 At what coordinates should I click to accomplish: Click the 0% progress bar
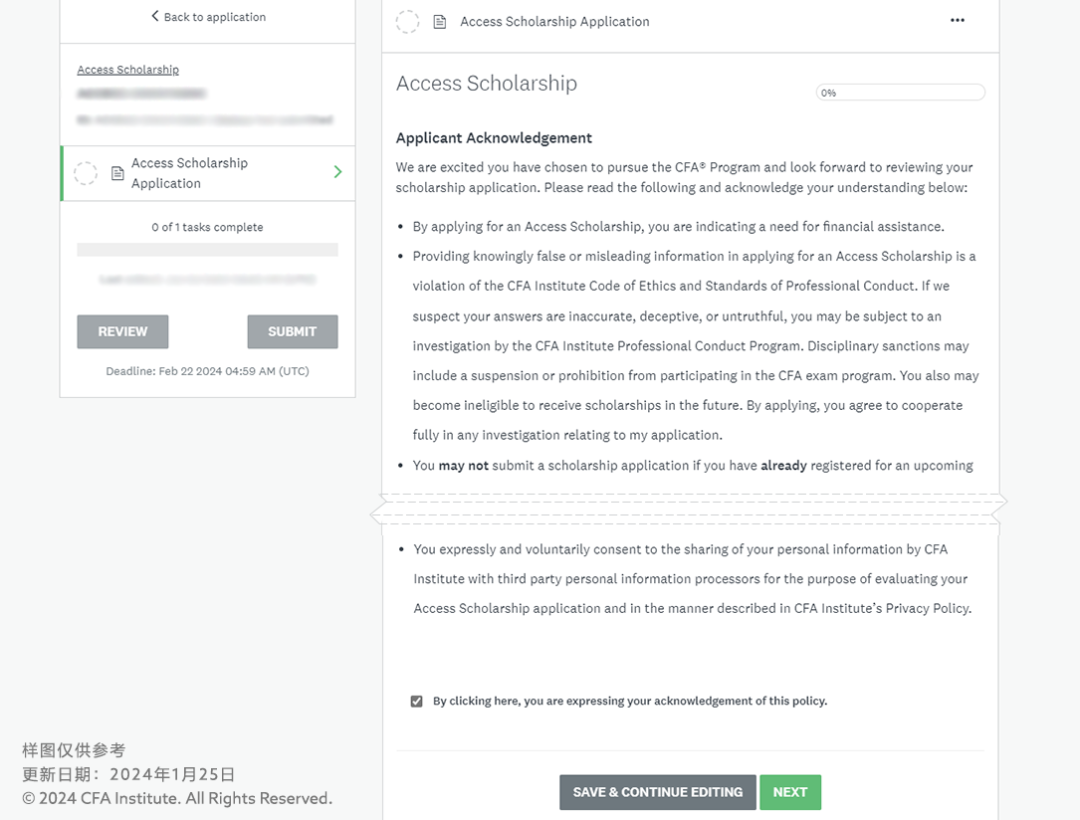[x=900, y=93]
